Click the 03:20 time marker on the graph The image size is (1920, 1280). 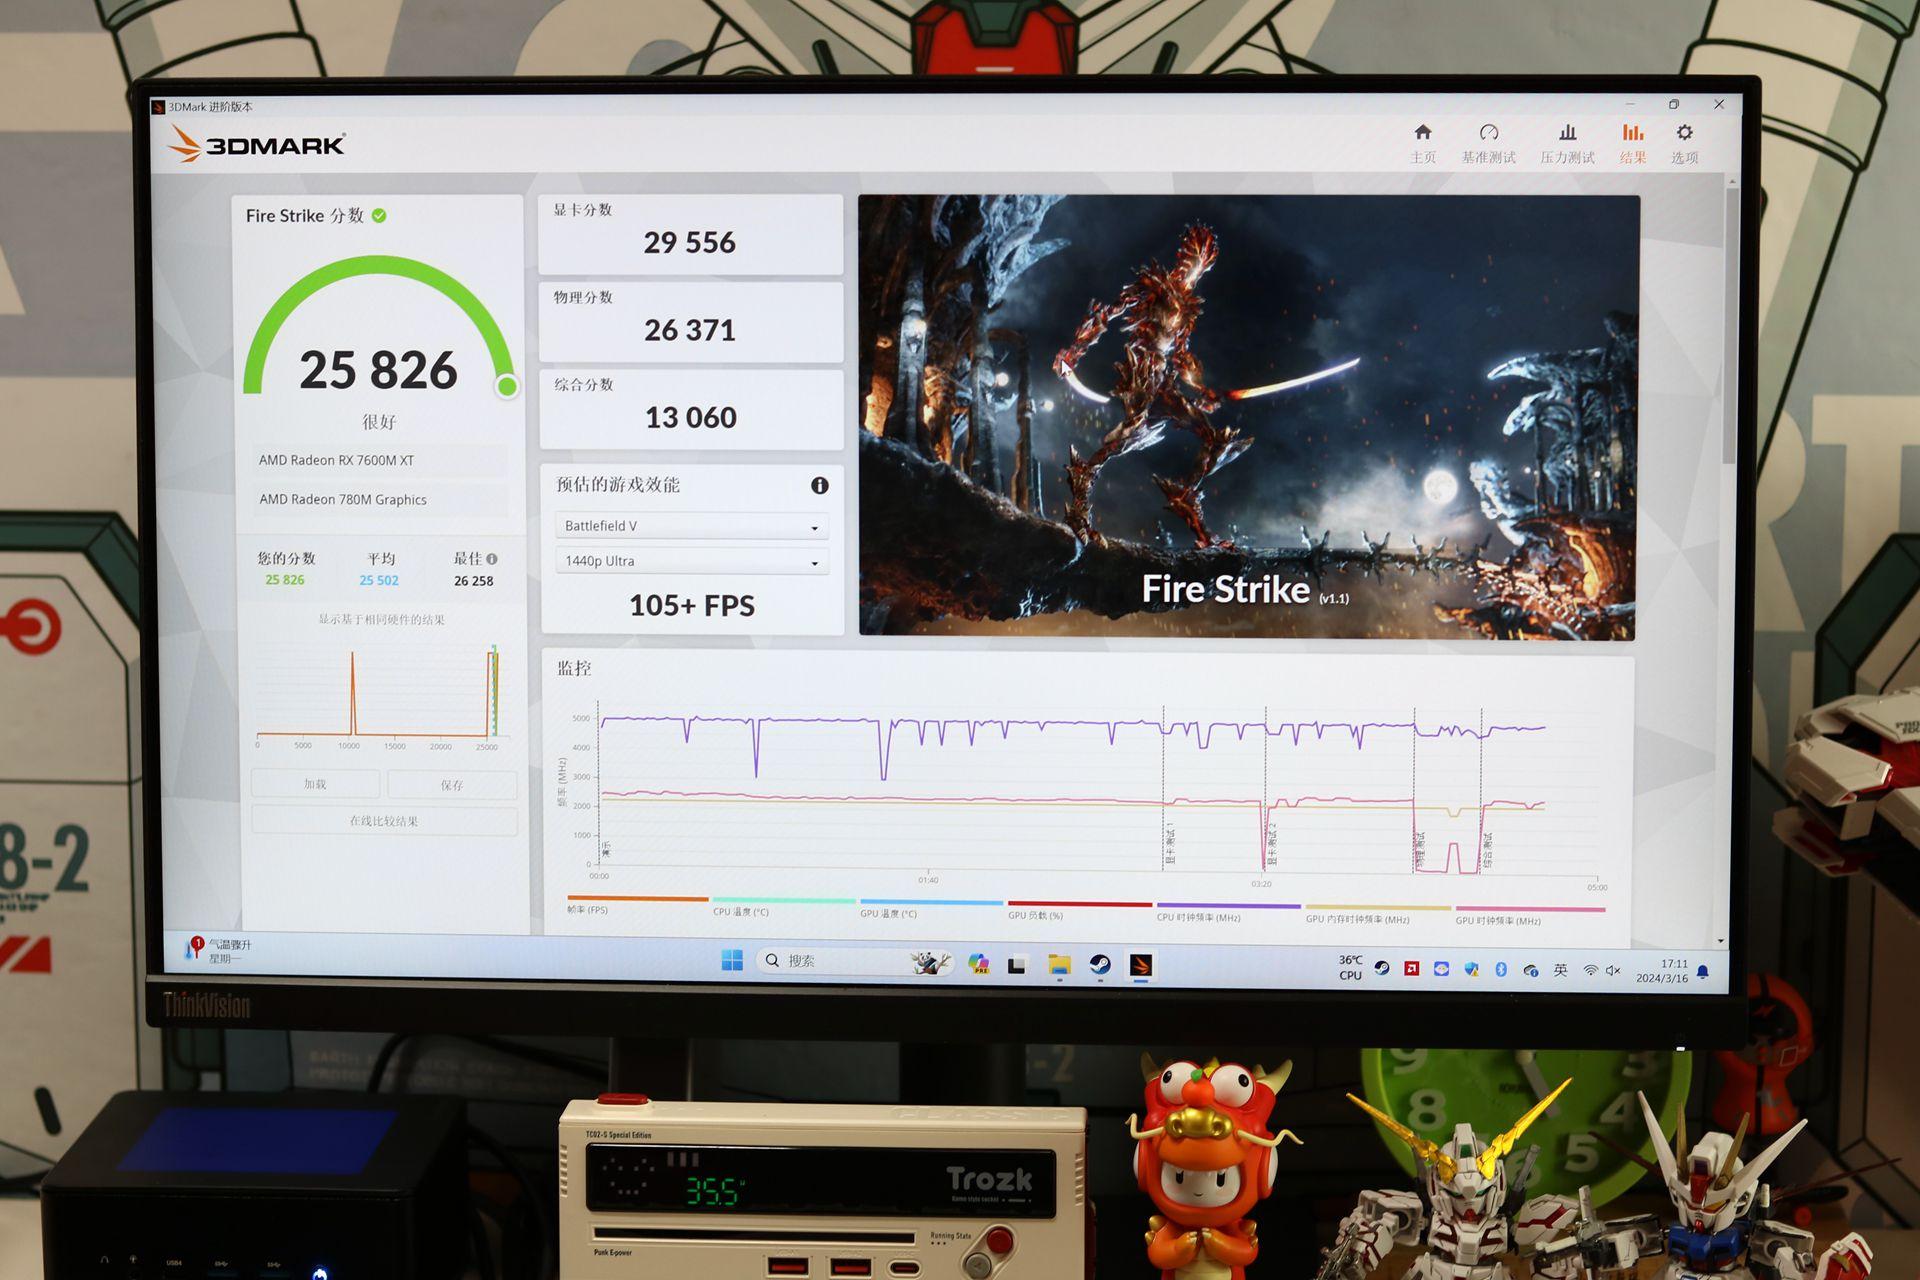tap(1261, 884)
